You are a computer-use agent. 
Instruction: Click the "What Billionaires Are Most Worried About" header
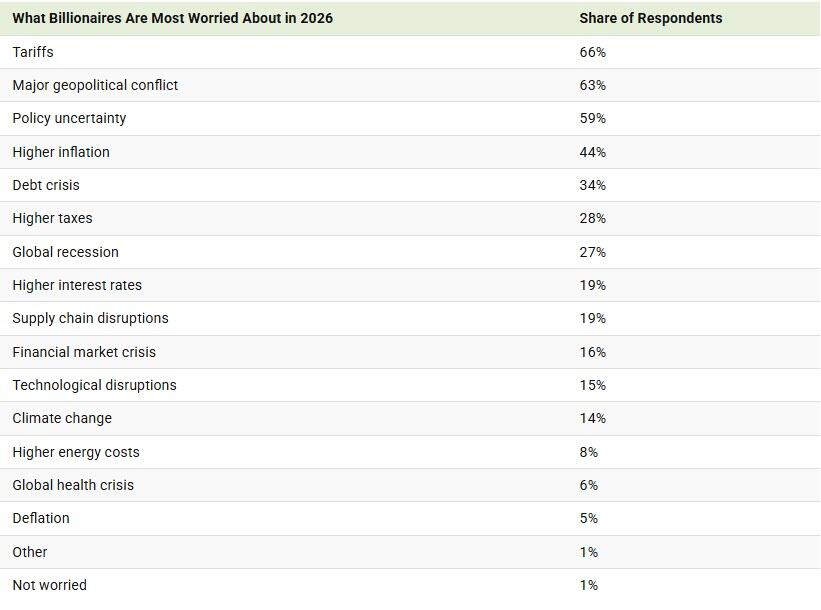pos(172,18)
